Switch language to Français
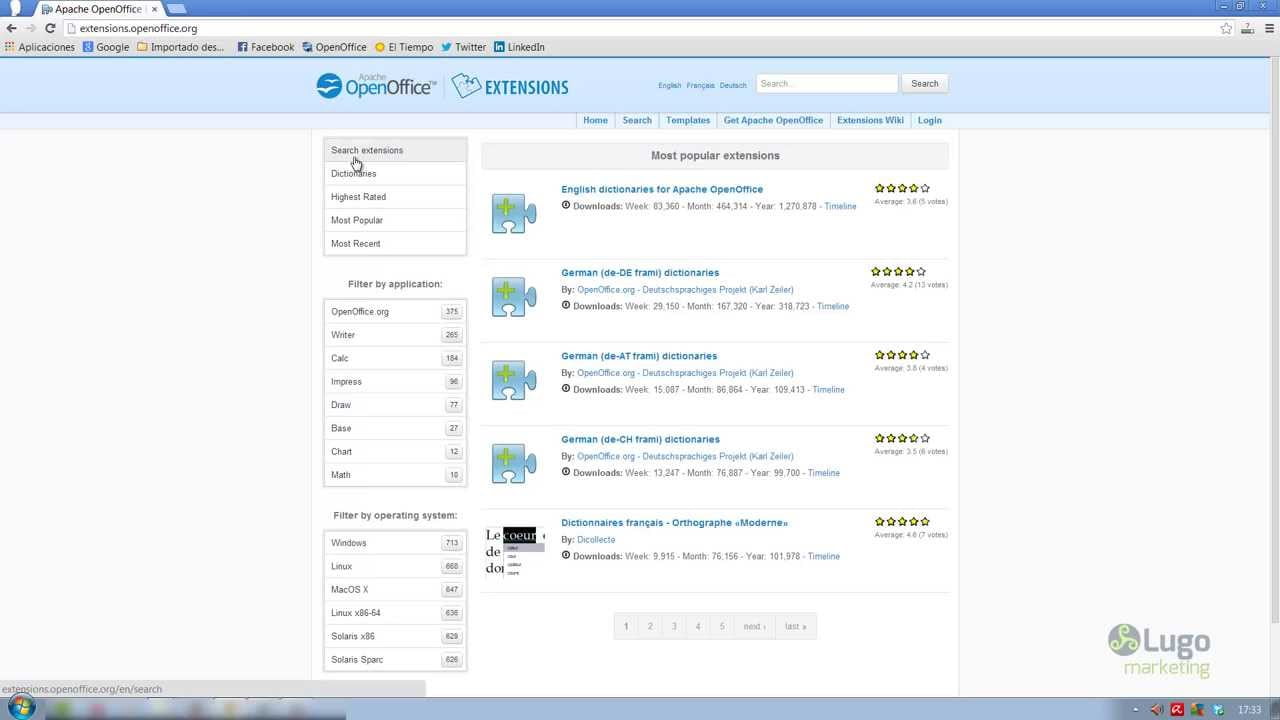The width and height of the screenshot is (1280, 720). tap(700, 86)
